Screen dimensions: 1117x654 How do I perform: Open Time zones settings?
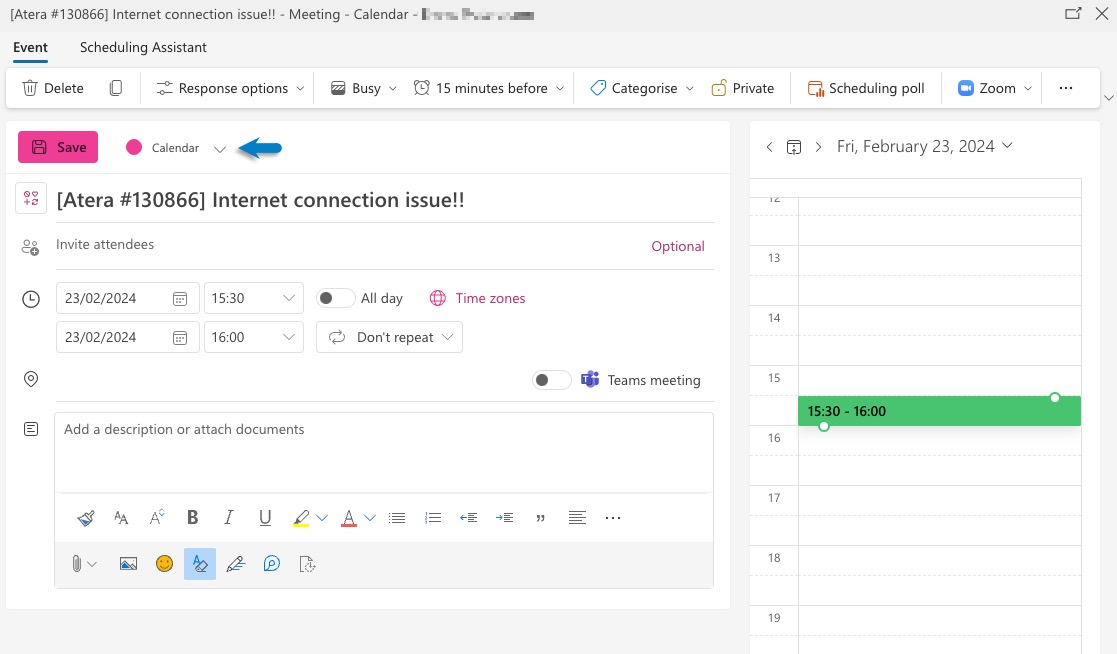pos(477,299)
